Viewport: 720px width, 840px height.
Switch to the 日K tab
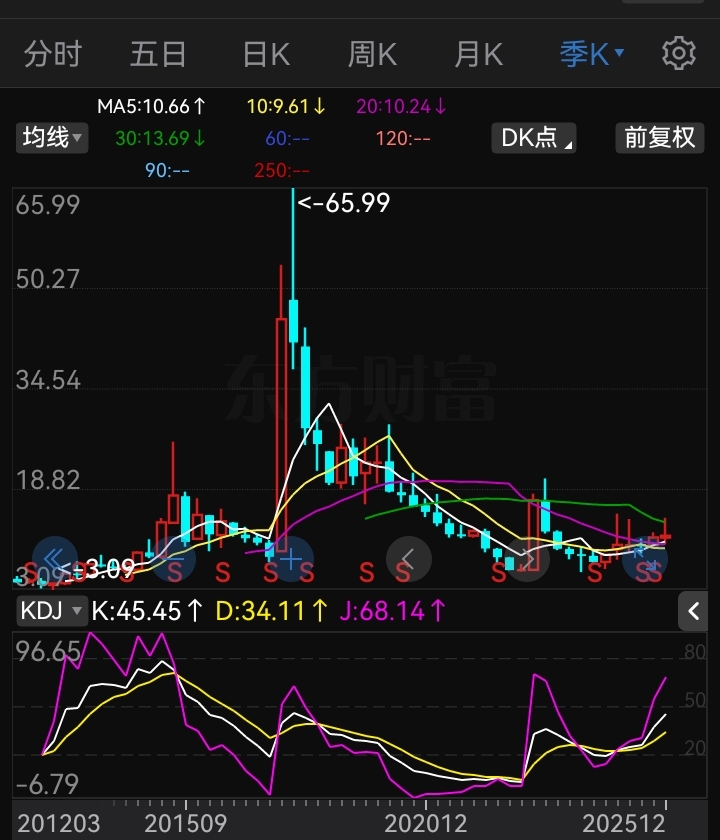pyautogui.click(x=266, y=54)
